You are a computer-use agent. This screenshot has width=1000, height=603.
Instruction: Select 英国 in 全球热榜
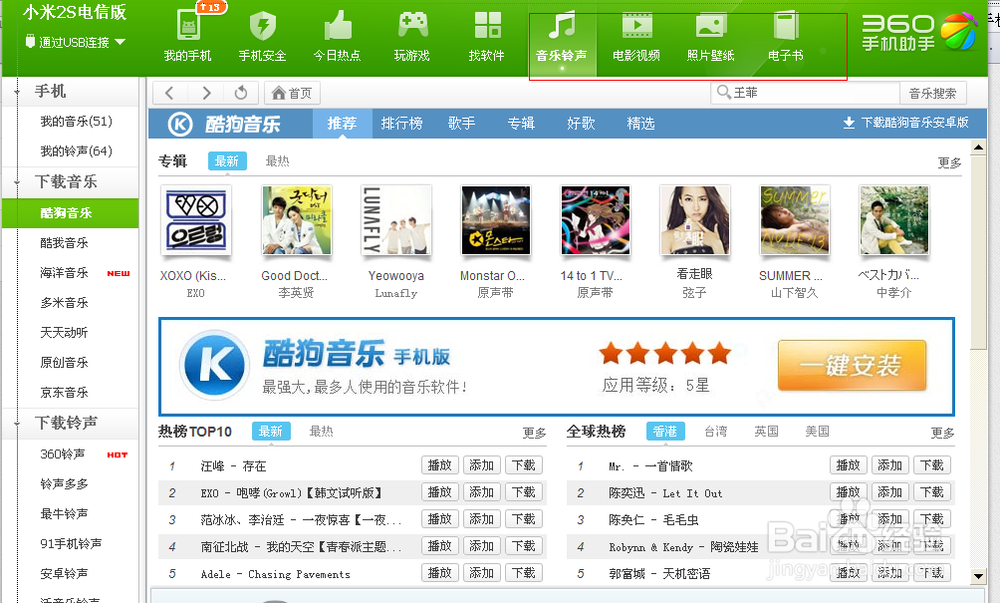click(x=767, y=432)
